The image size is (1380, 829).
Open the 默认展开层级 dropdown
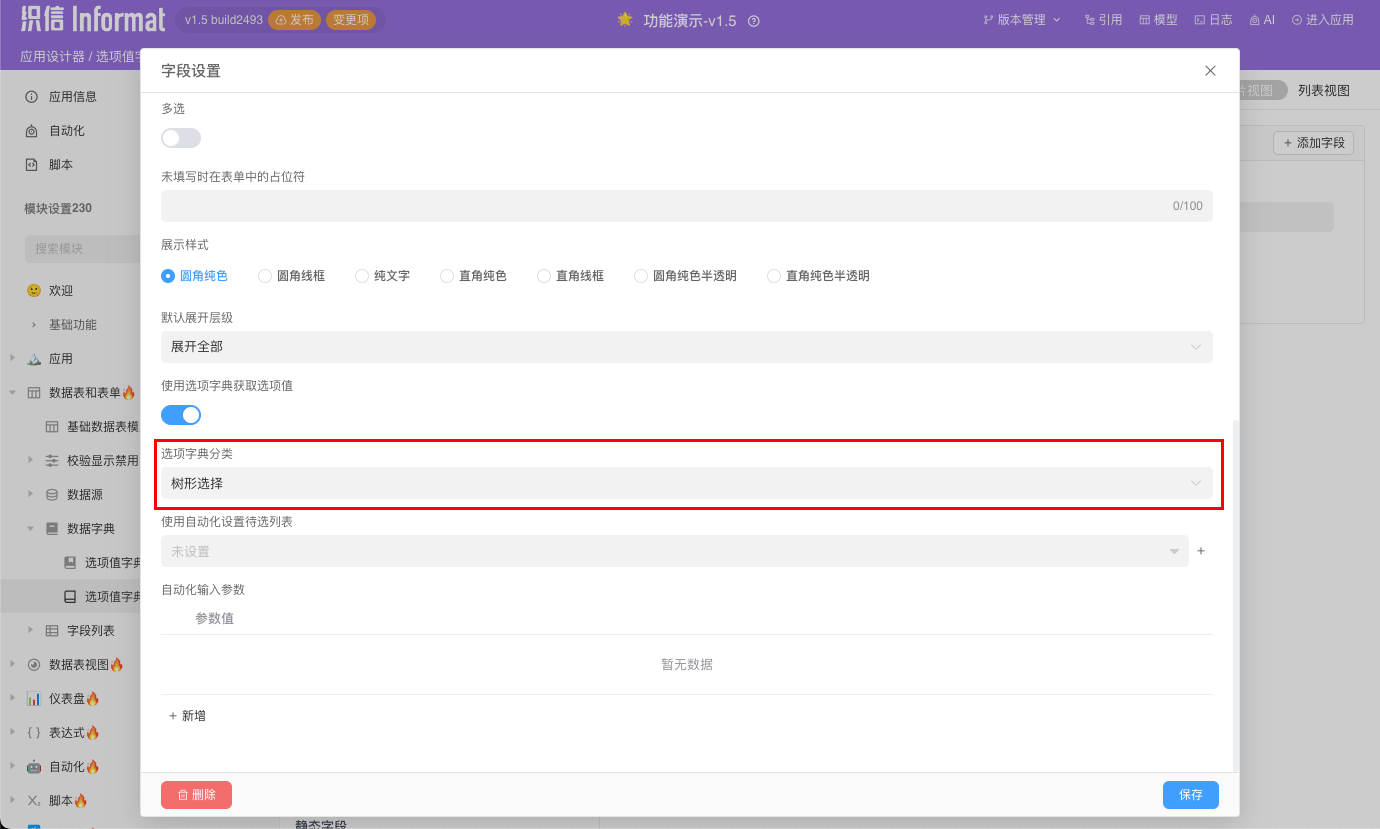tap(687, 347)
